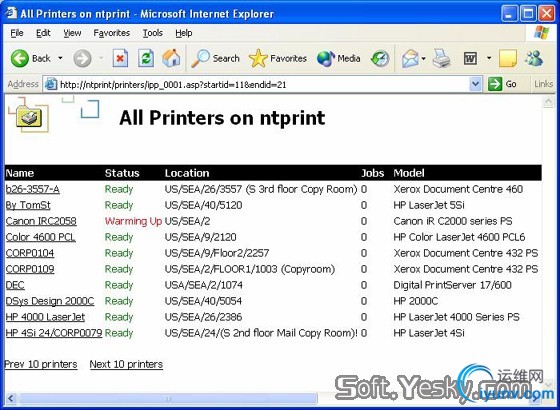Viewport: 560px width, 410px height.
Task: Click the Mail envelope icon
Action: tap(410, 59)
